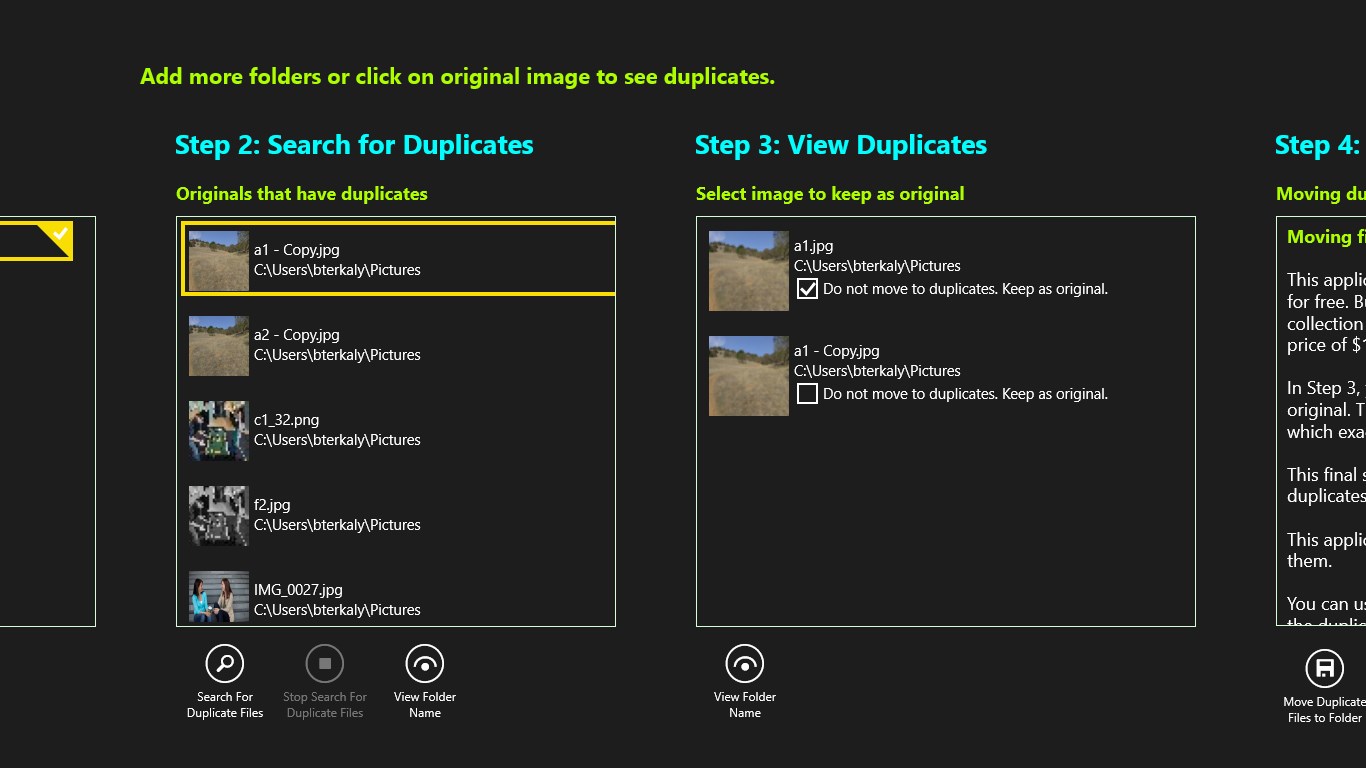Click the a2 - Copy.jpg image thumbnail
This screenshot has height=768, width=1366.
(x=219, y=344)
